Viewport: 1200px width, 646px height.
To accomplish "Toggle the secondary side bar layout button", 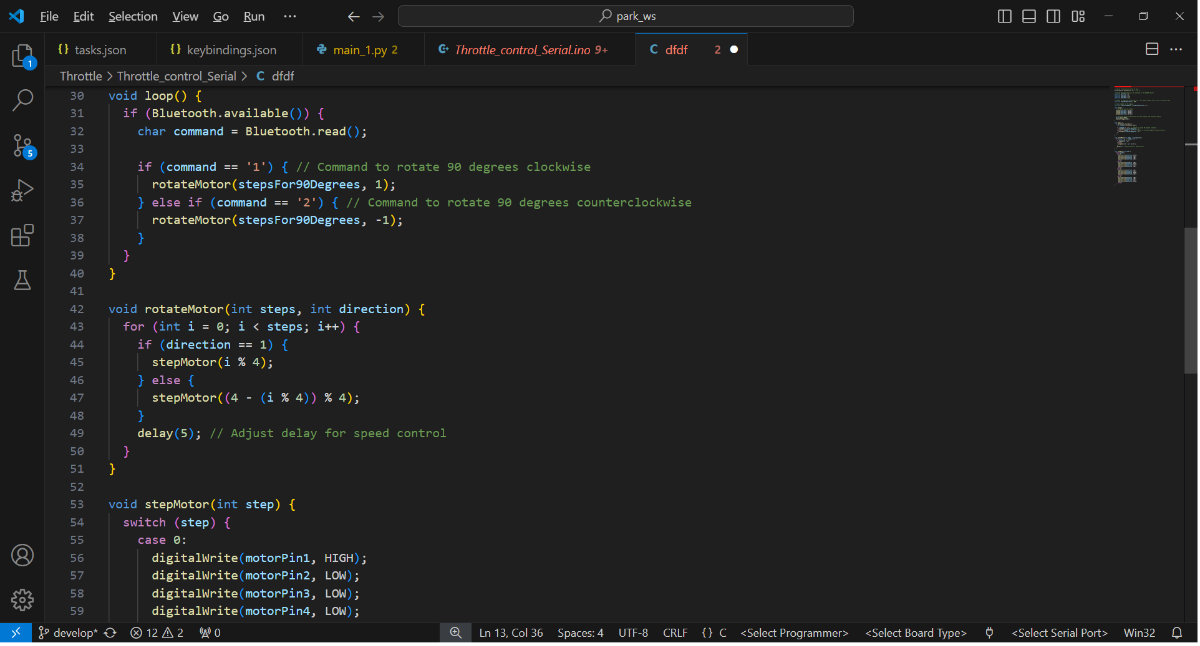I will coord(1054,16).
